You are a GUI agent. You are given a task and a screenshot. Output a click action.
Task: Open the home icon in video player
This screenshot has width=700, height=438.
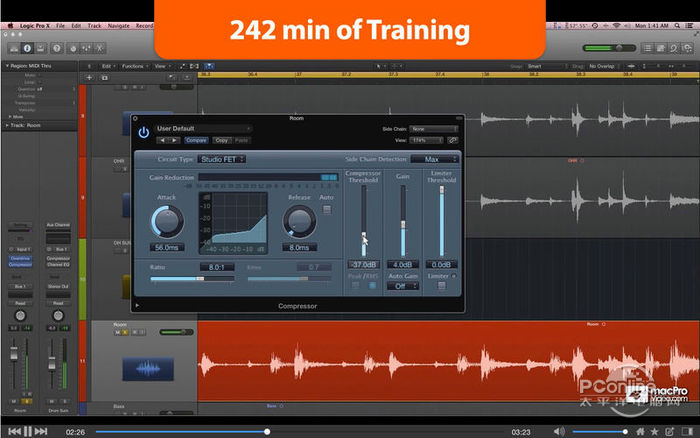[640, 431]
